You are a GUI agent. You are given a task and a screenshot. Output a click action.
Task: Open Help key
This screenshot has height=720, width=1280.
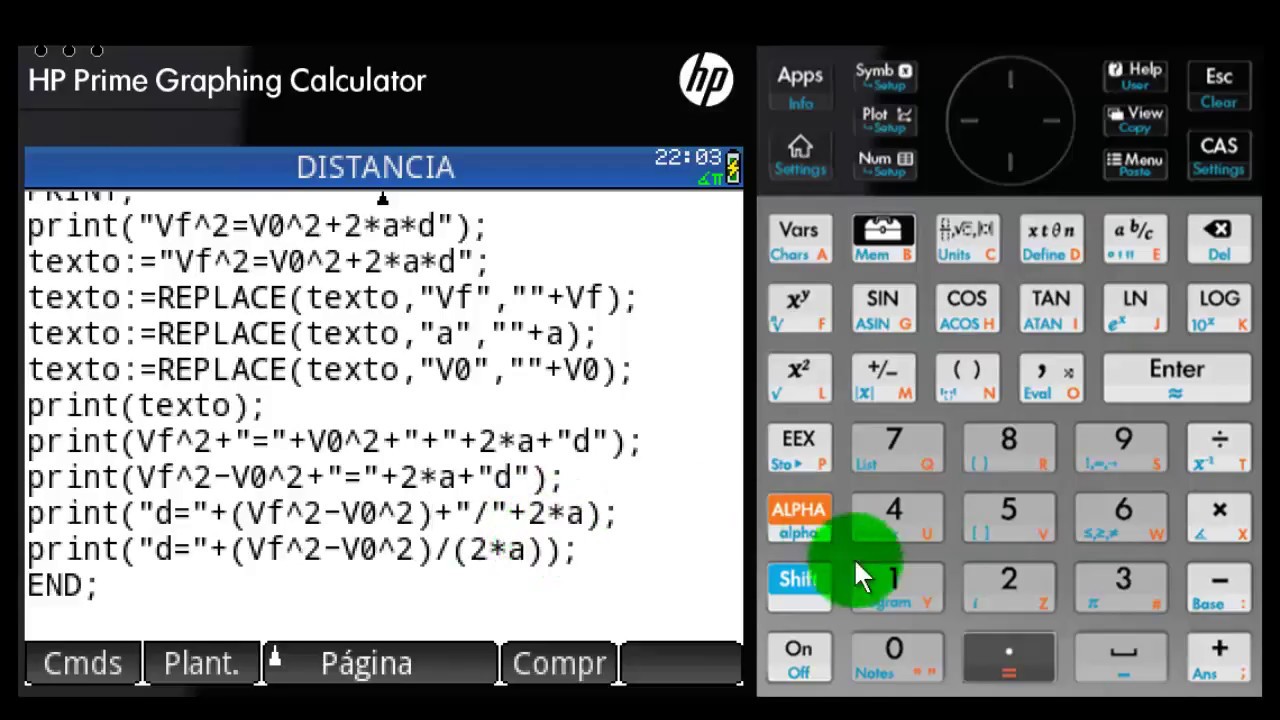point(1135,75)
